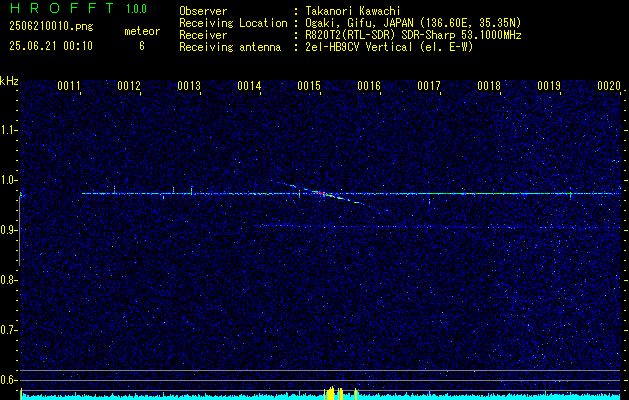Click the observer name Takanori Kawachi
Image resolution: width=629 pixels, height=400 pixels.
353,11
